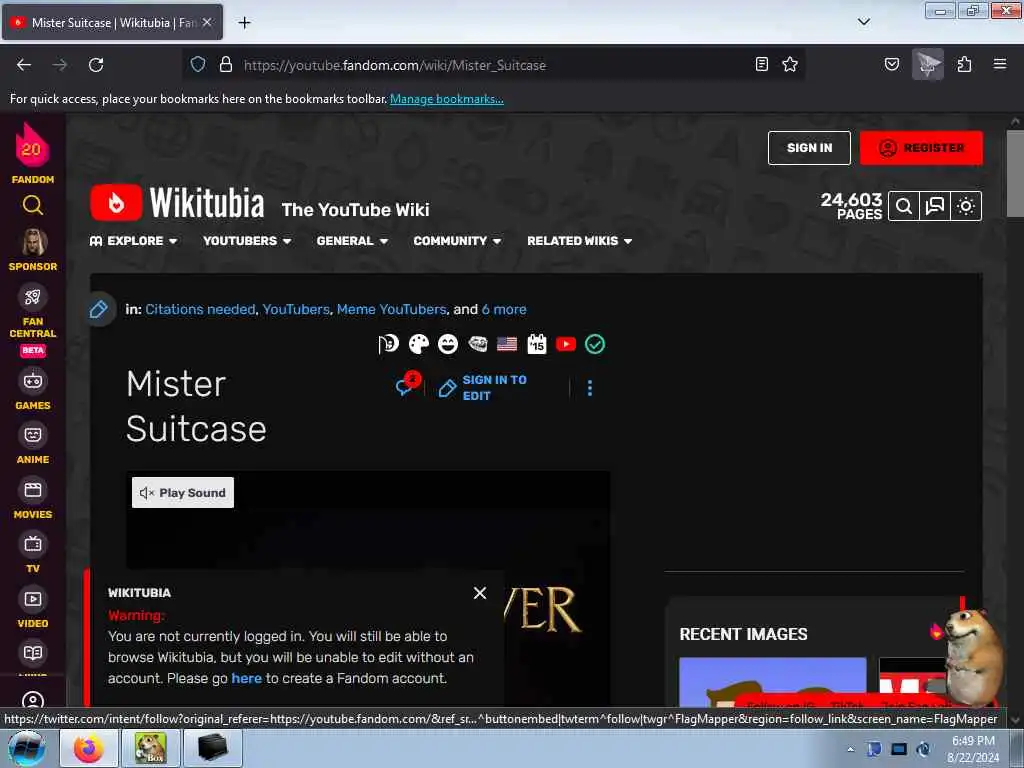
Task: Click the Play Sound button
Action: (183, 492)
